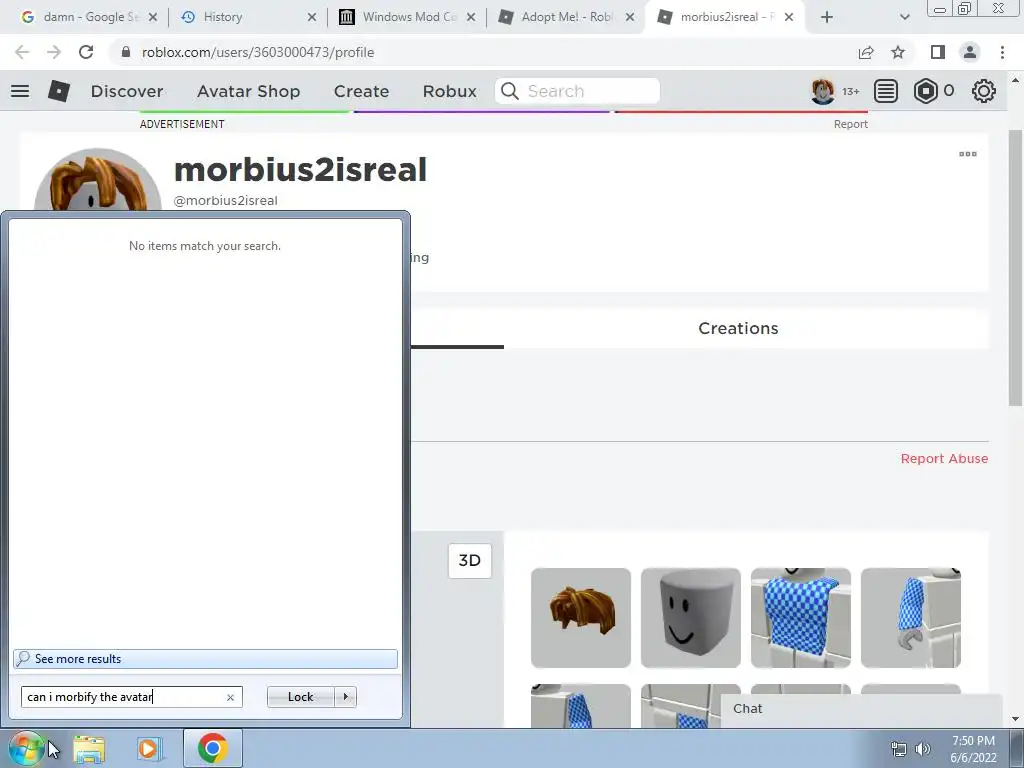
Task: Toggle Chrome side panel icon
Action: point(938,52)
